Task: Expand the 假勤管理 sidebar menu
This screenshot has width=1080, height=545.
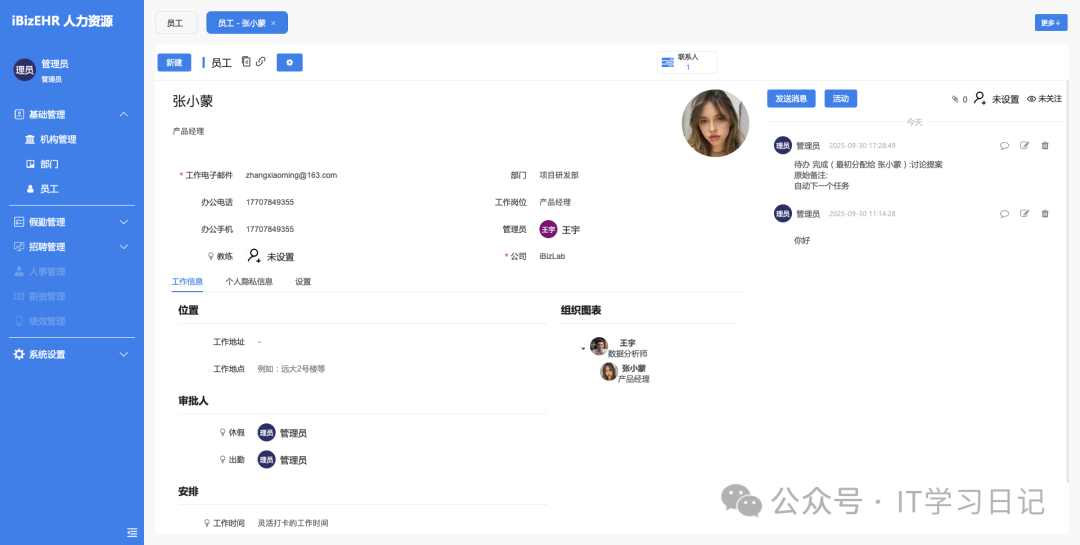Action: (x=124, y=222)
